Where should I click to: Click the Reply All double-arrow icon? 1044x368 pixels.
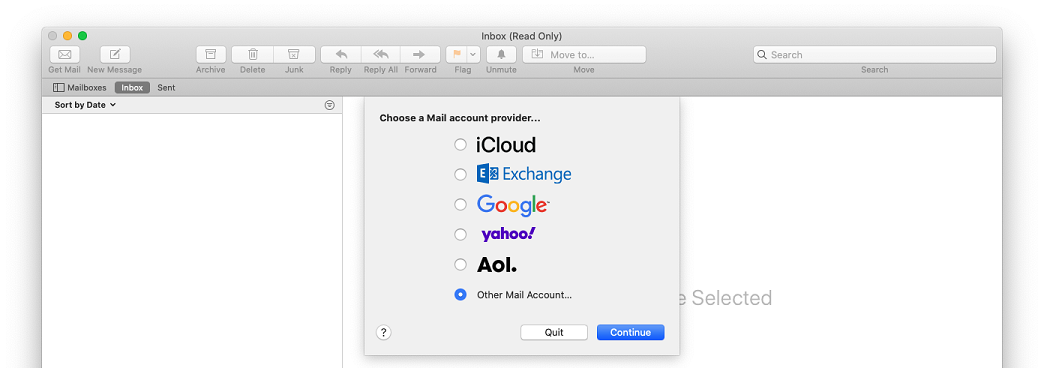tap(381, 55)
